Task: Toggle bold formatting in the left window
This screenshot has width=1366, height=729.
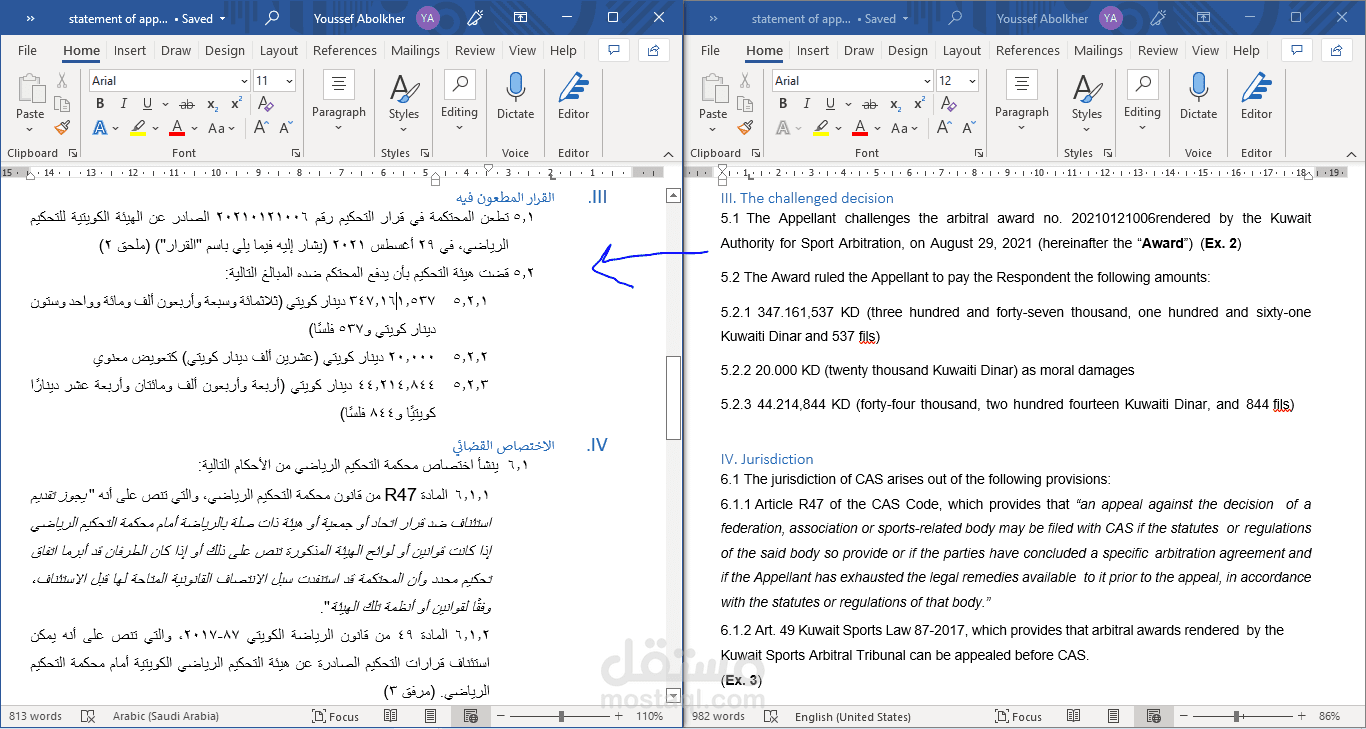Action: pyautogui.click(x=99, y=103)
